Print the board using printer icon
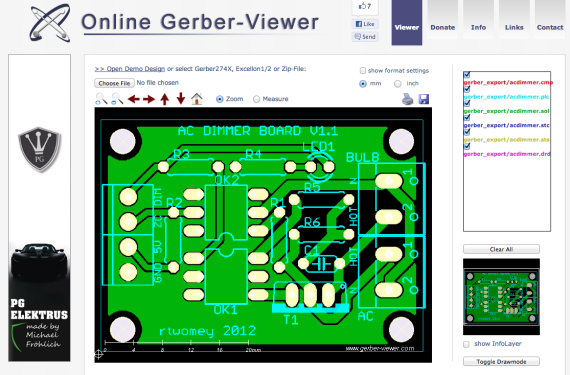This screenshot has width=570, height=375. (408, 99)
